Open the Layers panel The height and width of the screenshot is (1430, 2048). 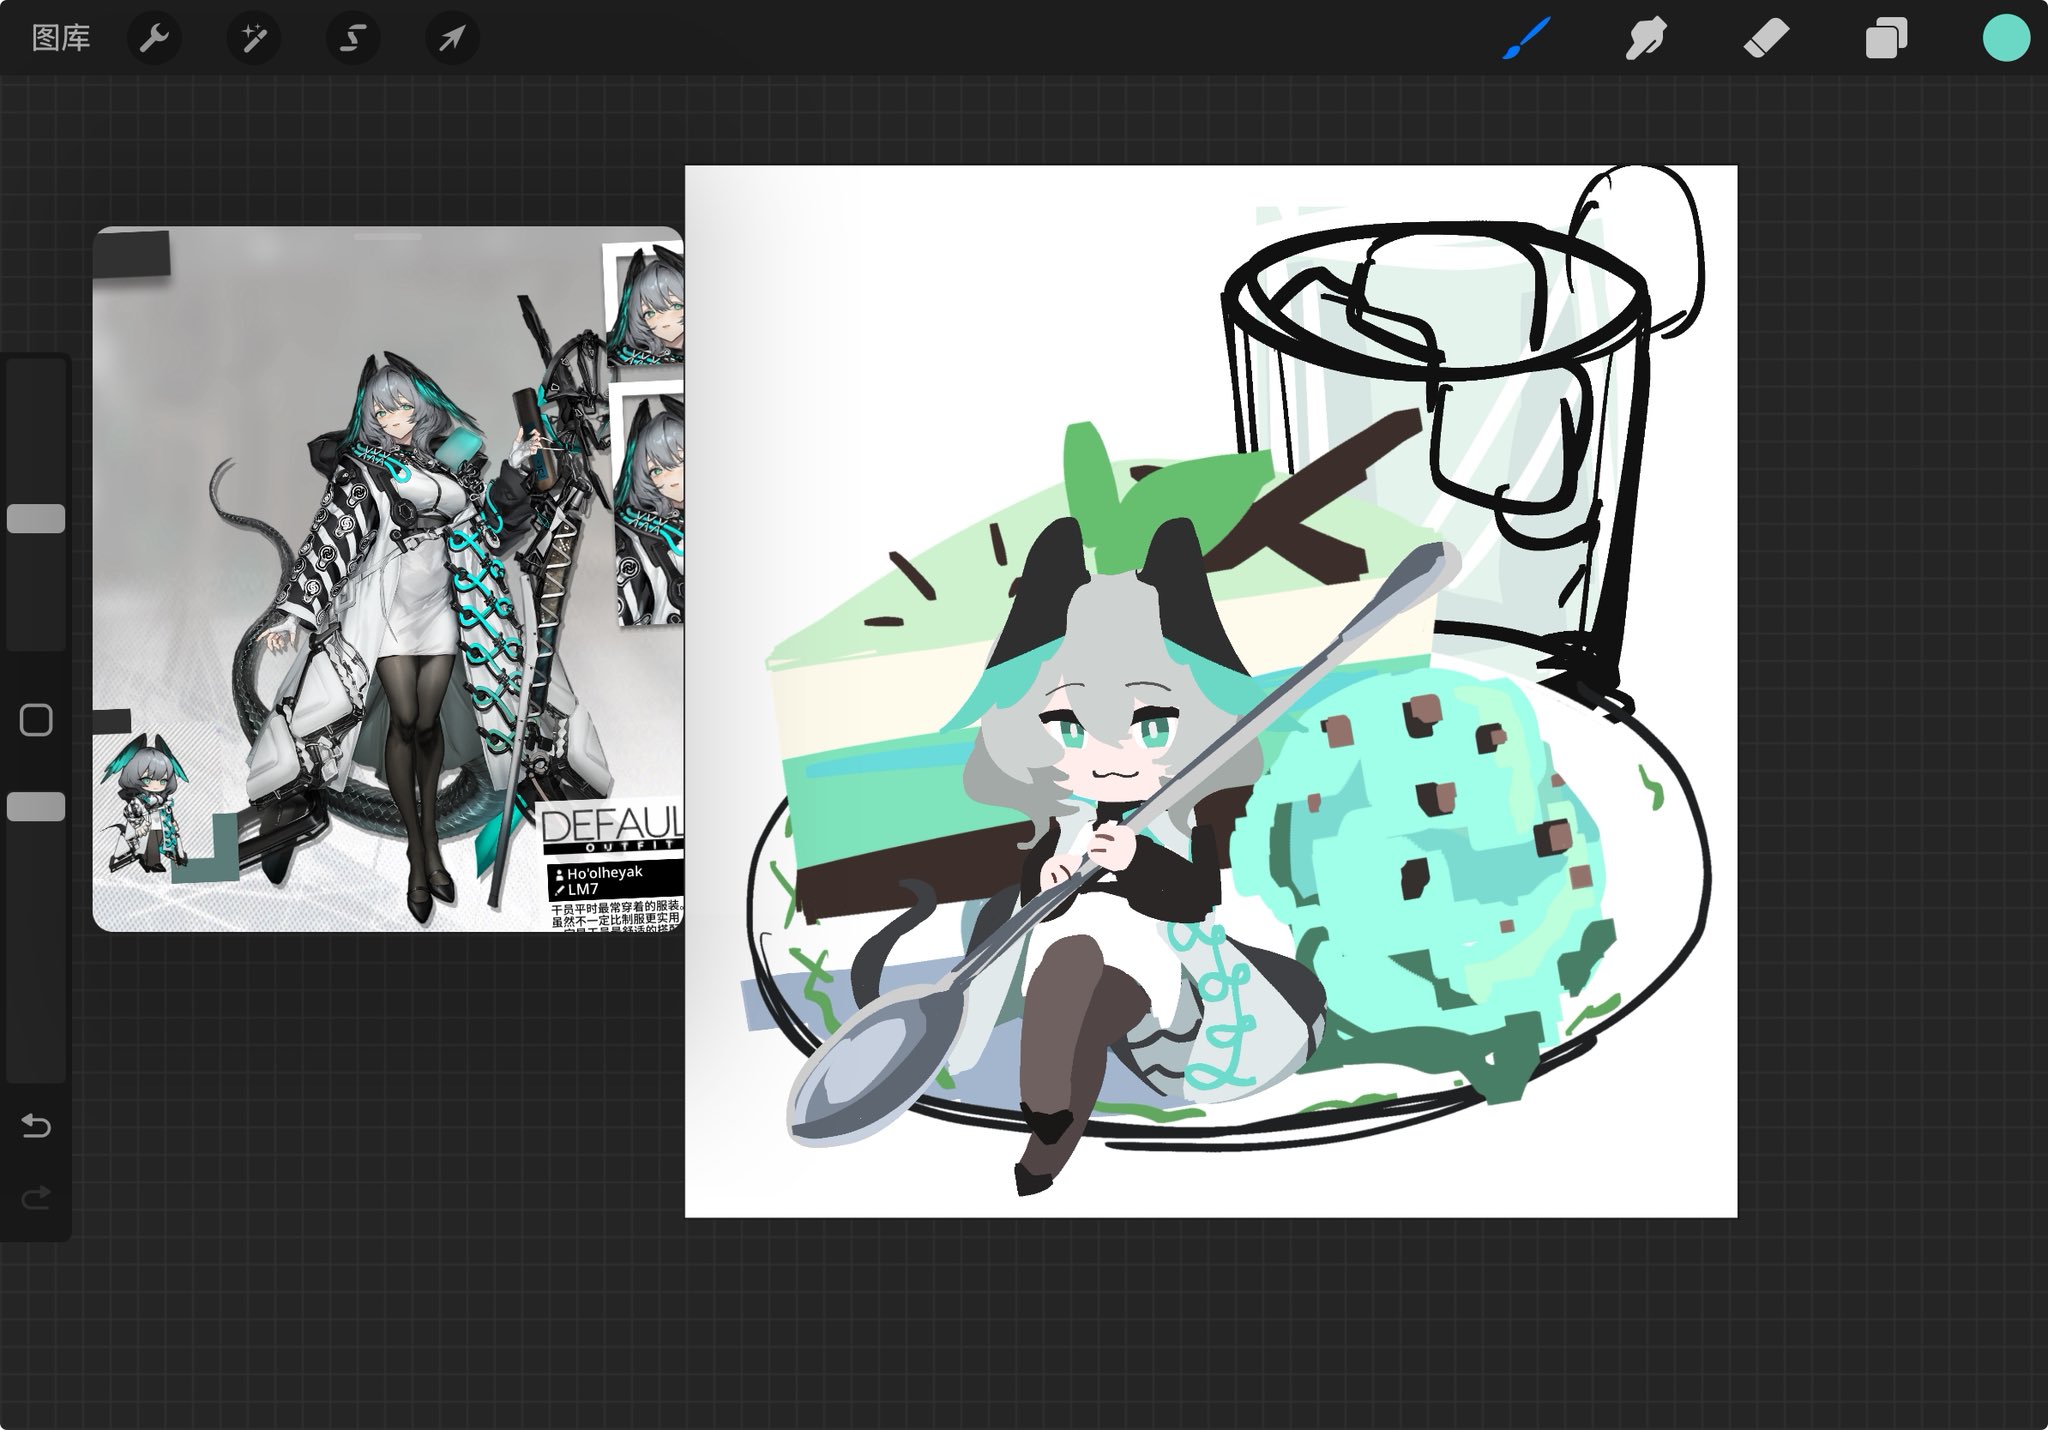point(1886,38)
